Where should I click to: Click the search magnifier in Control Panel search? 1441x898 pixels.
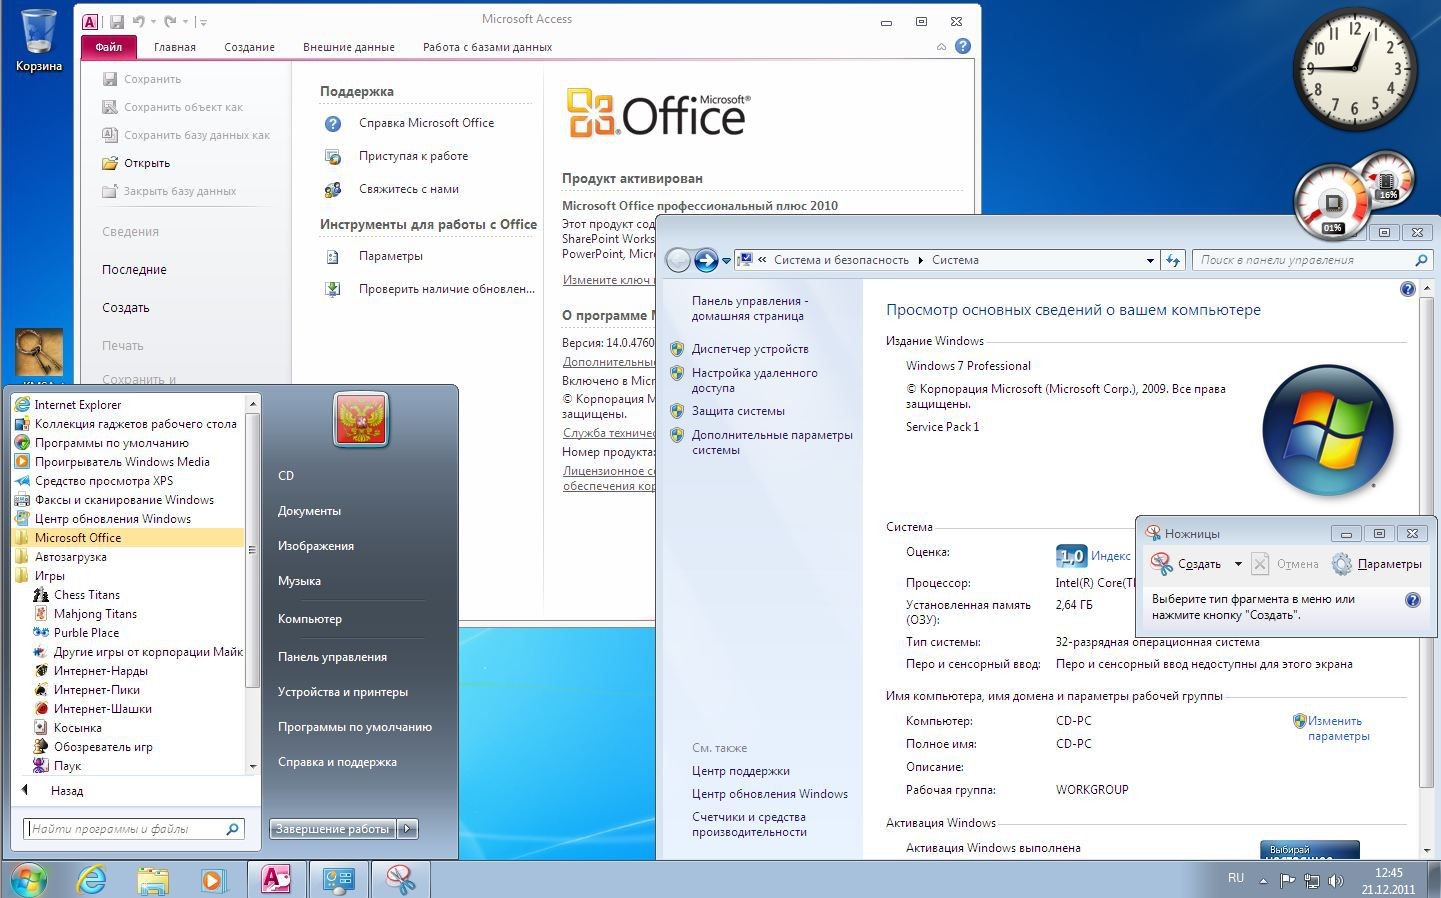click(x=1421, y=260)
